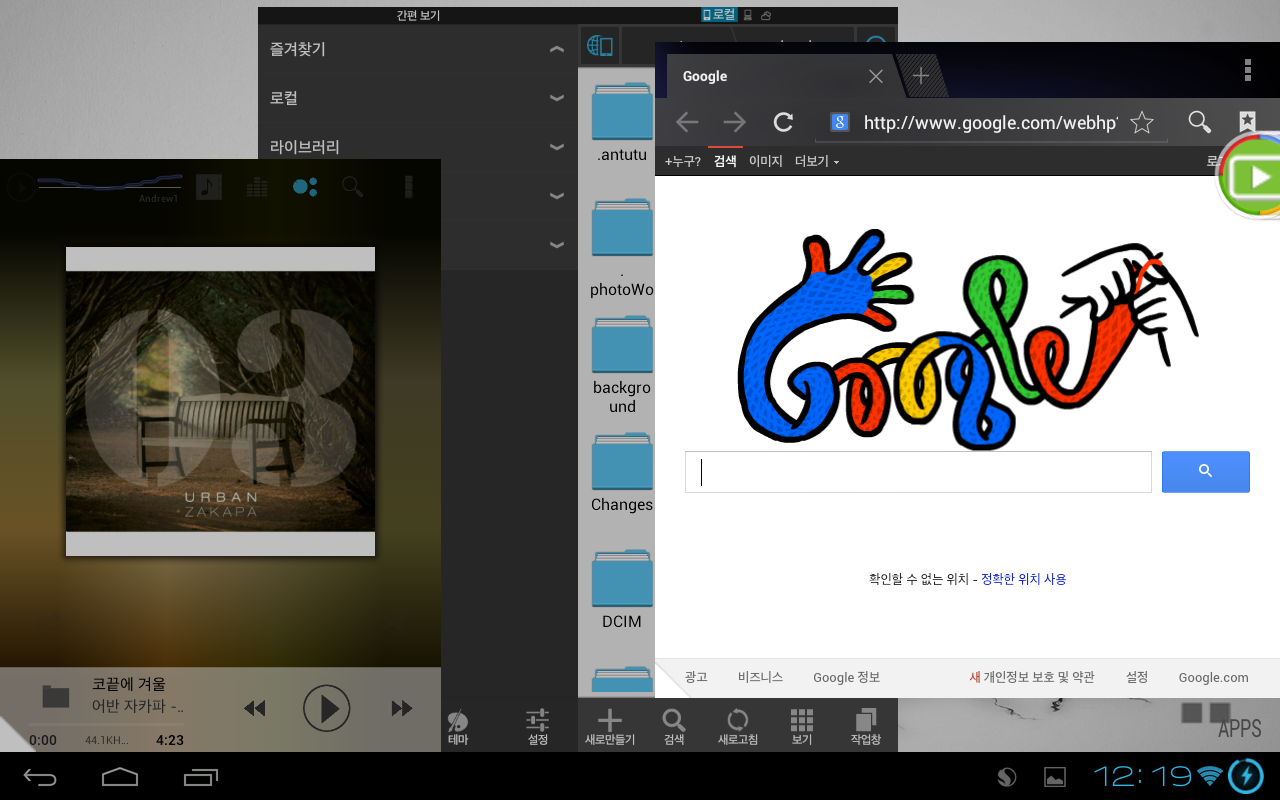1280x800 pixels.
Task: Tap 작업창 windows in file manager toolbar
Action: (866, 727)
